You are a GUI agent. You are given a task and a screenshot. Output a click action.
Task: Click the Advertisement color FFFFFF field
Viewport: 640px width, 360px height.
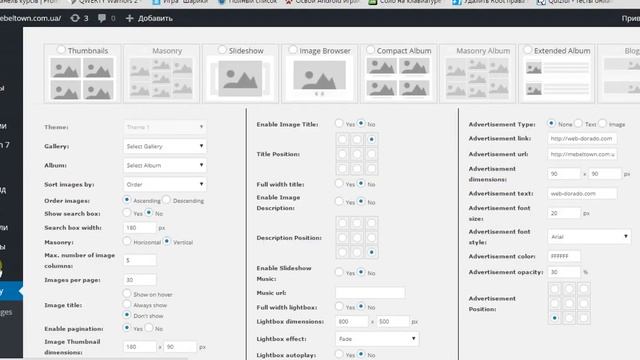564,256
